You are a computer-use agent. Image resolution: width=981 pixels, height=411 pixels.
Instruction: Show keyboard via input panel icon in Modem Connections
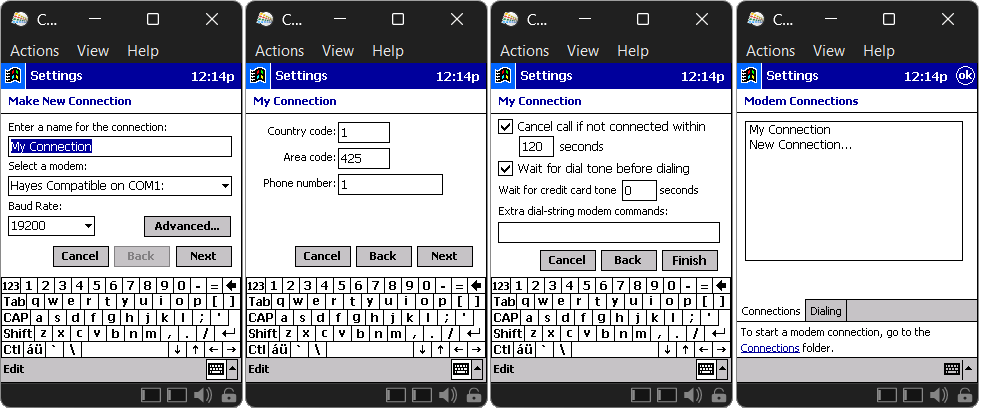(x=952, y=368)
